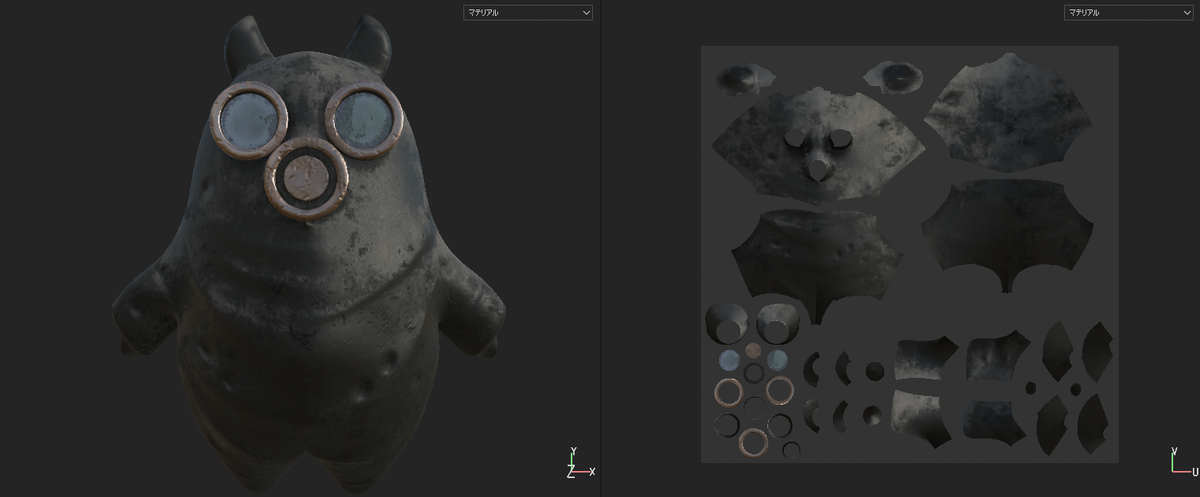Click the divider between the two viewports
Image resolution: width=1200 pixels, height=497 pixels.
[x=600, y=248]
